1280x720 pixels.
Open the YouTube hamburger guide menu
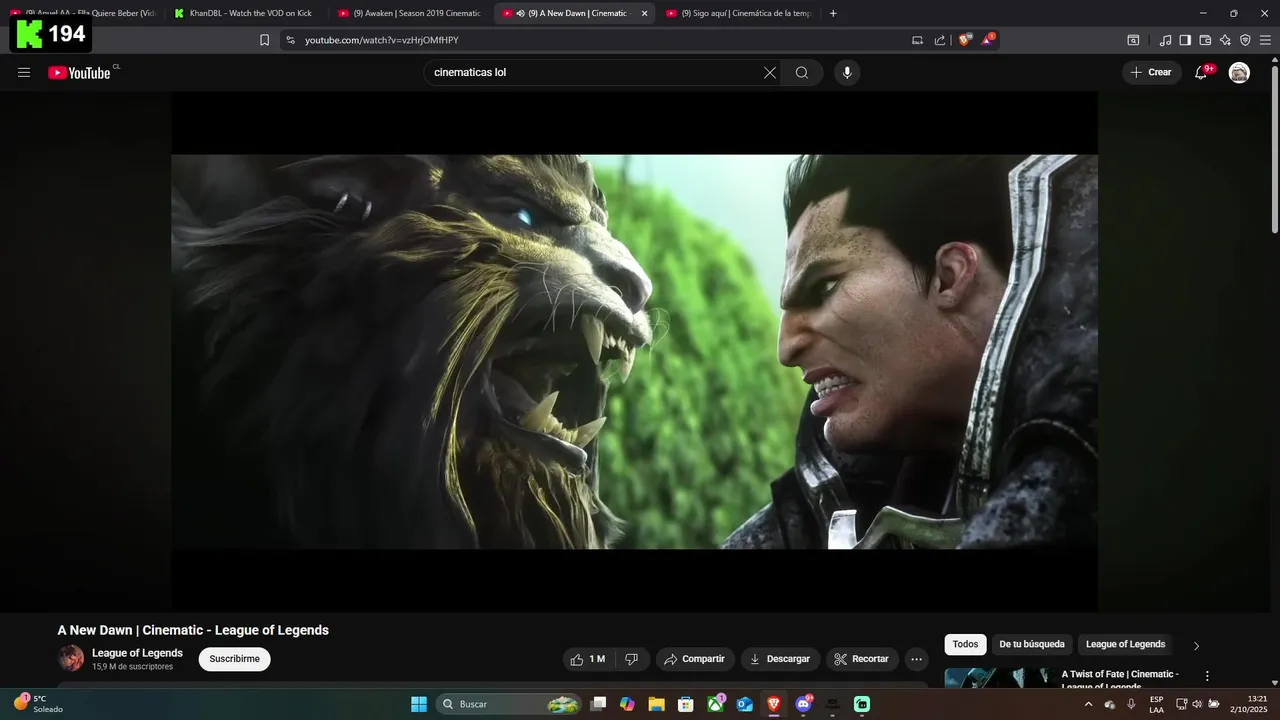[x=24, y=72]
